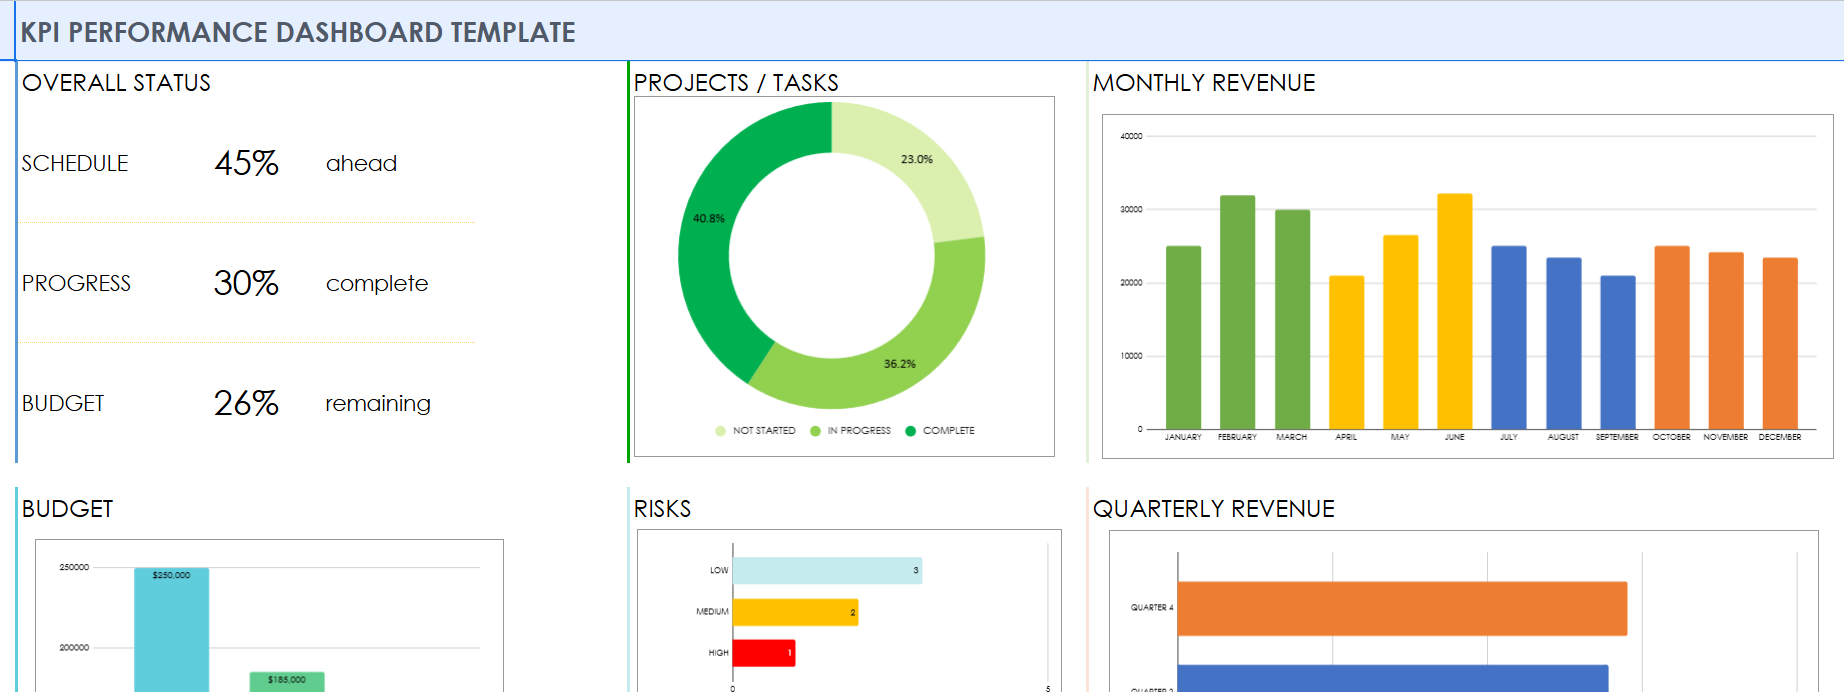The width and height of the screenshot is (1844, 692).
Task: Select the 30% progress value cell
Action: click(246, 284)
